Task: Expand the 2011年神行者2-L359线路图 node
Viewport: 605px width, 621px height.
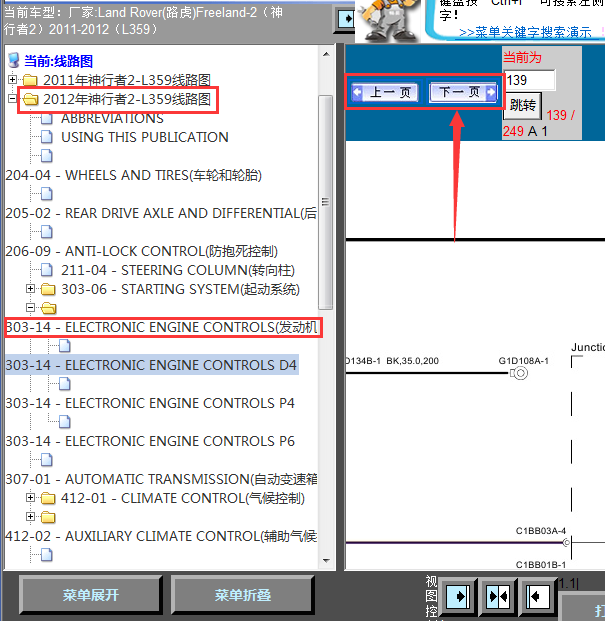Action: coord(12,80)
